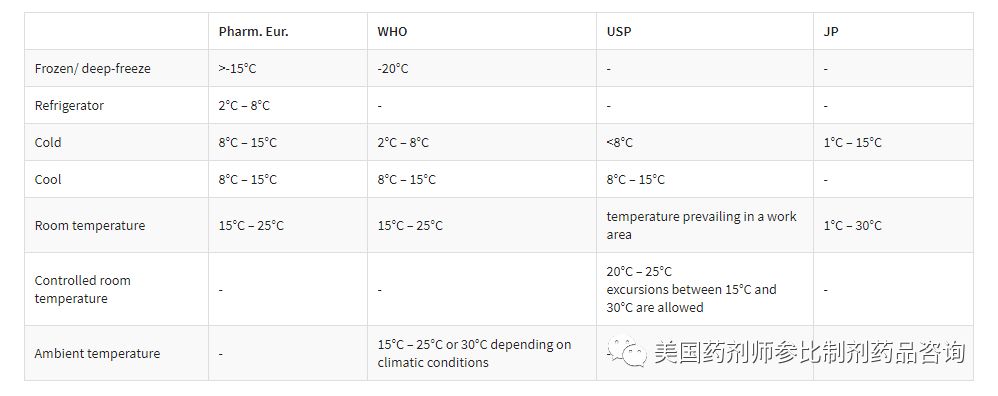Image resolution: width=998 pixels, height=396 pixels.
Task: Click the WeChat logo icon in watermark
Action: coord(627,351)
